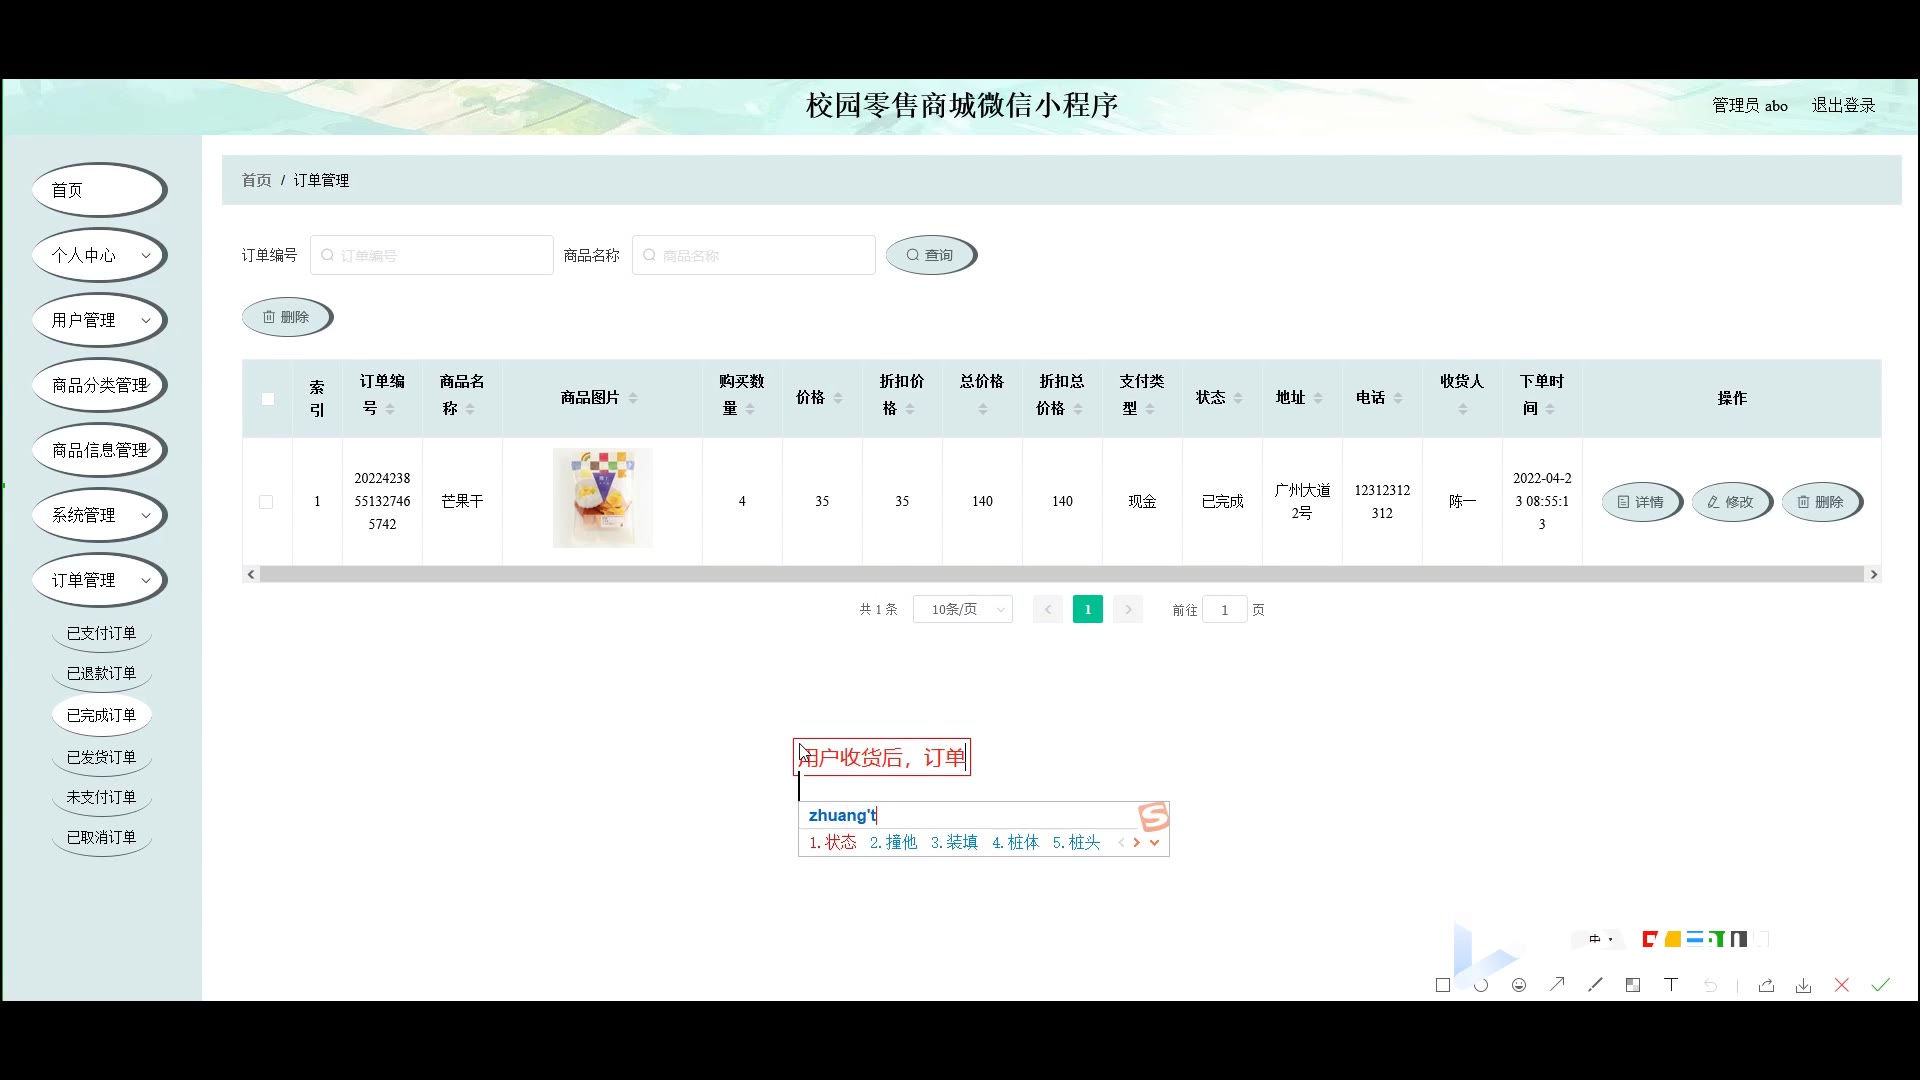The width and height of the screenshot is (1920, 1080).
Task: Click the 详情 button for the order
Action: 1641,502
